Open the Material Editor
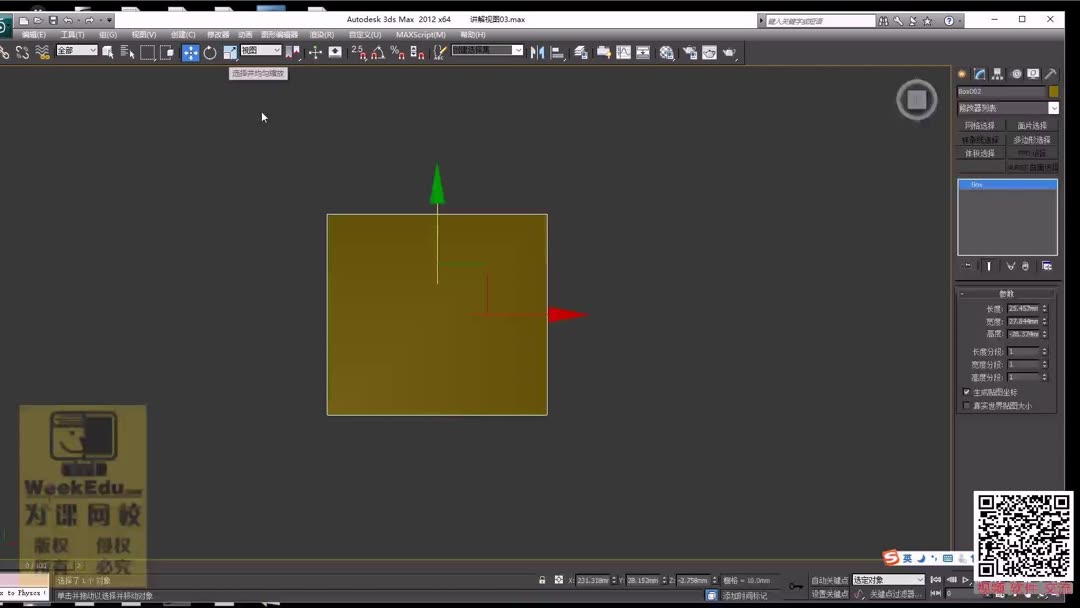The image size is (1080, 608). point(666,52)
